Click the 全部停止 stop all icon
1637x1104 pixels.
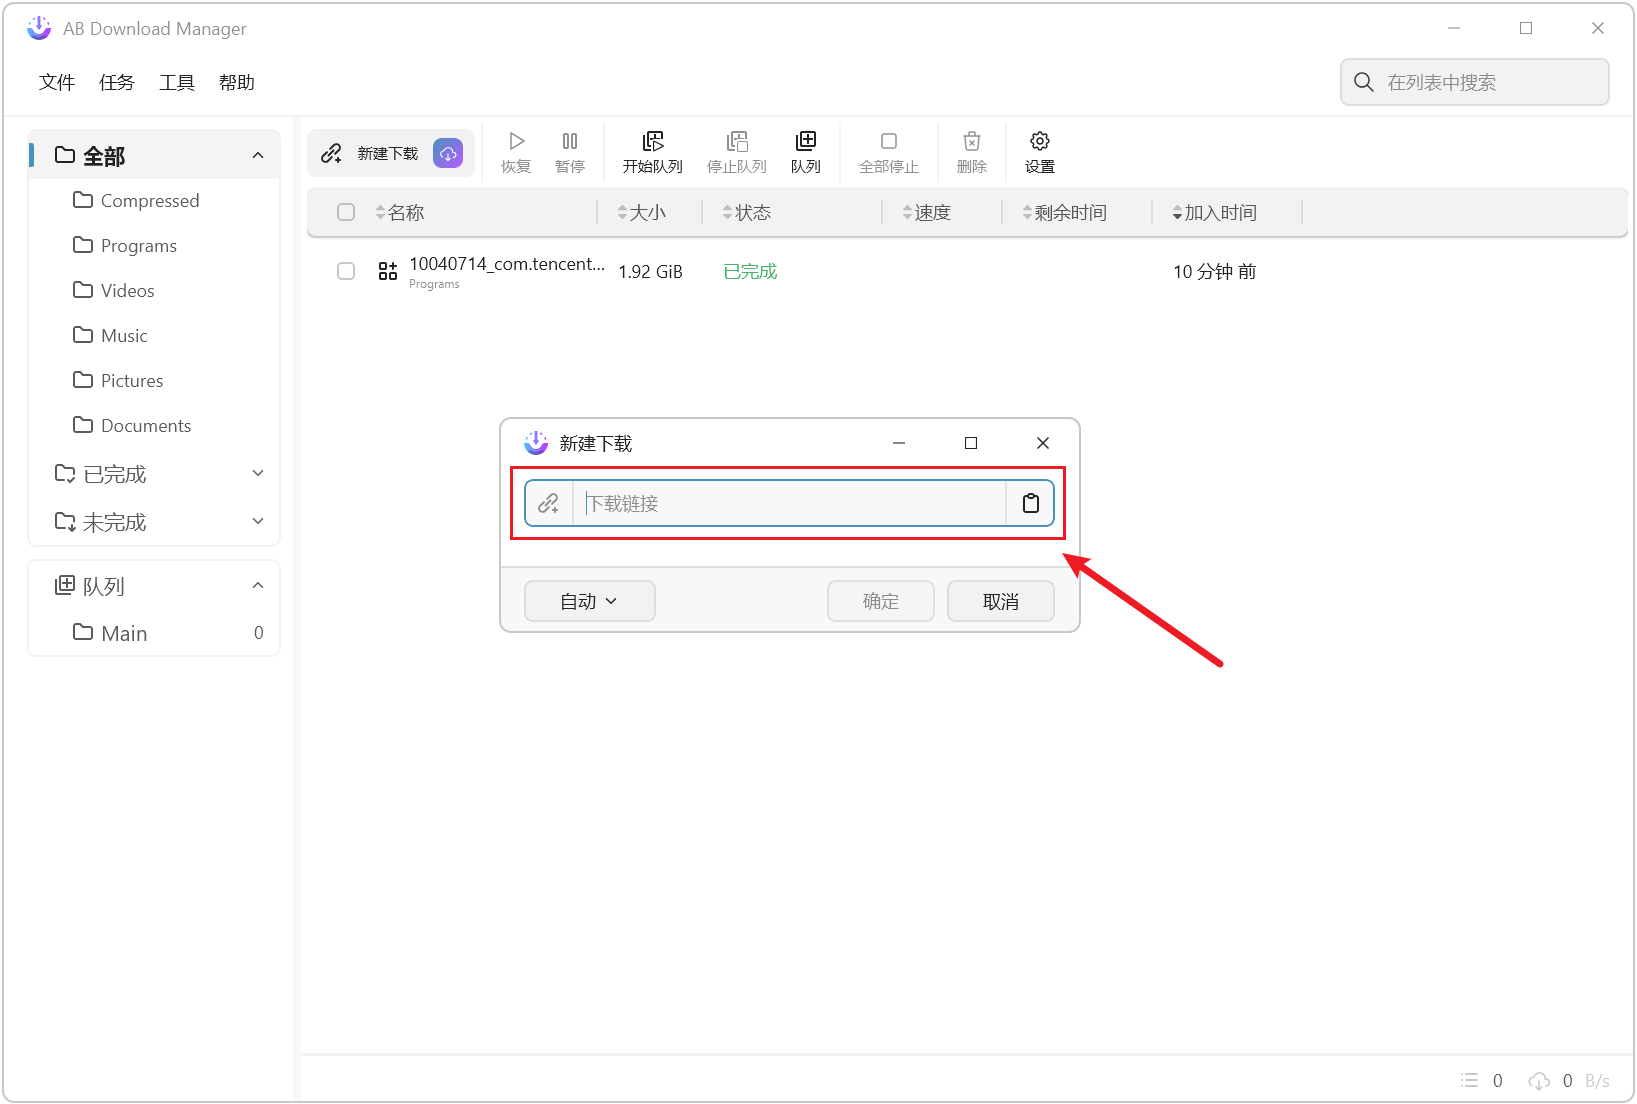point(889,141)
